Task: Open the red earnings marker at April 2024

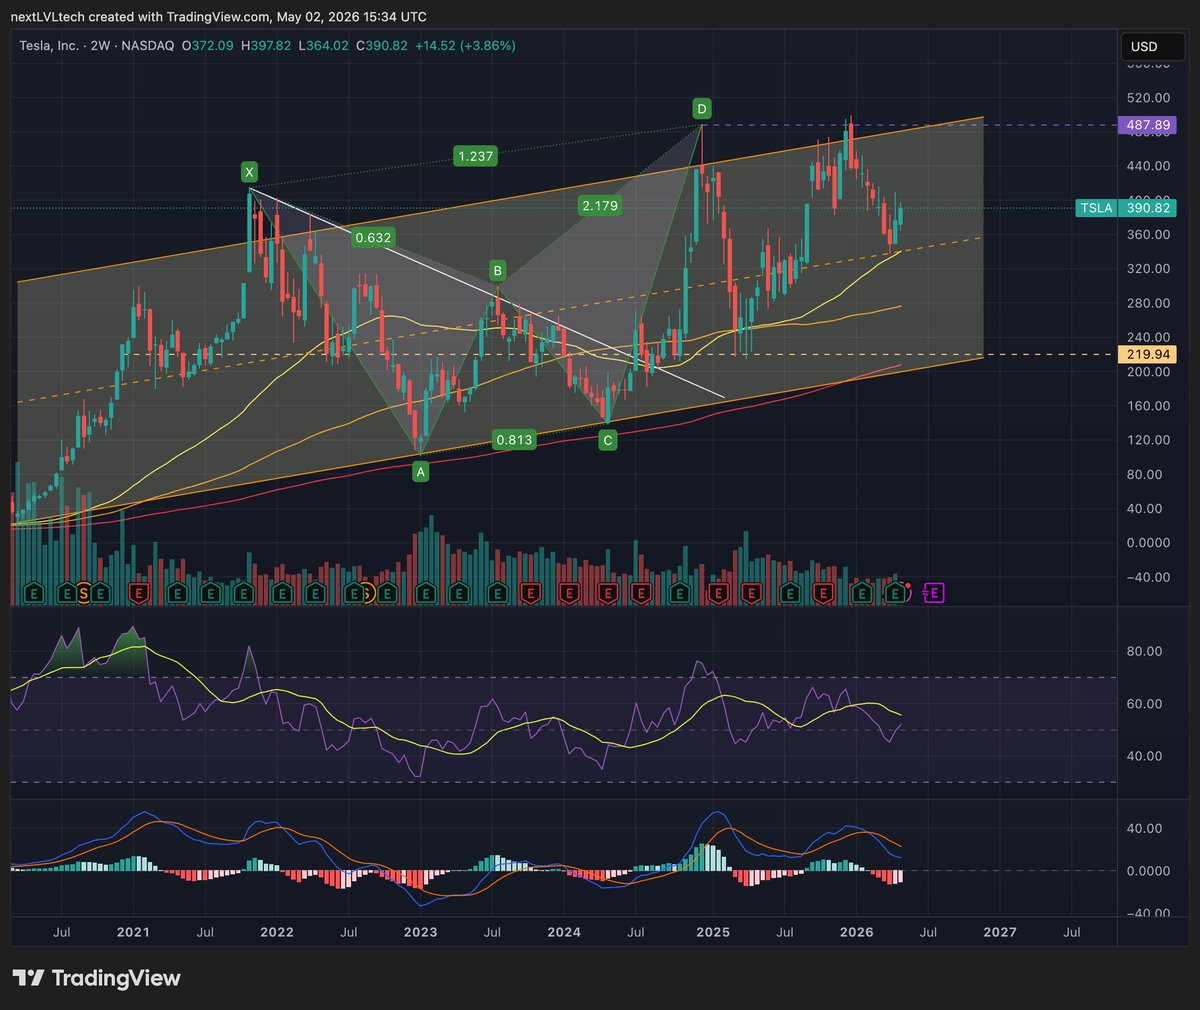Action: click(607, 593)
